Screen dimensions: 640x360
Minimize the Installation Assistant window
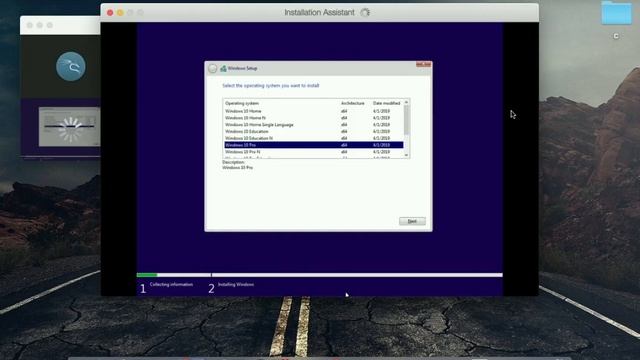click(x=120, y=13)
